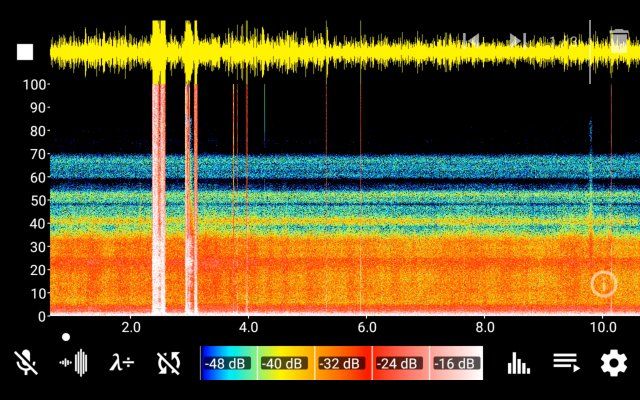Tap the waveform display icon
Viewport: 640px width, 400px height.
click(74, 362)
